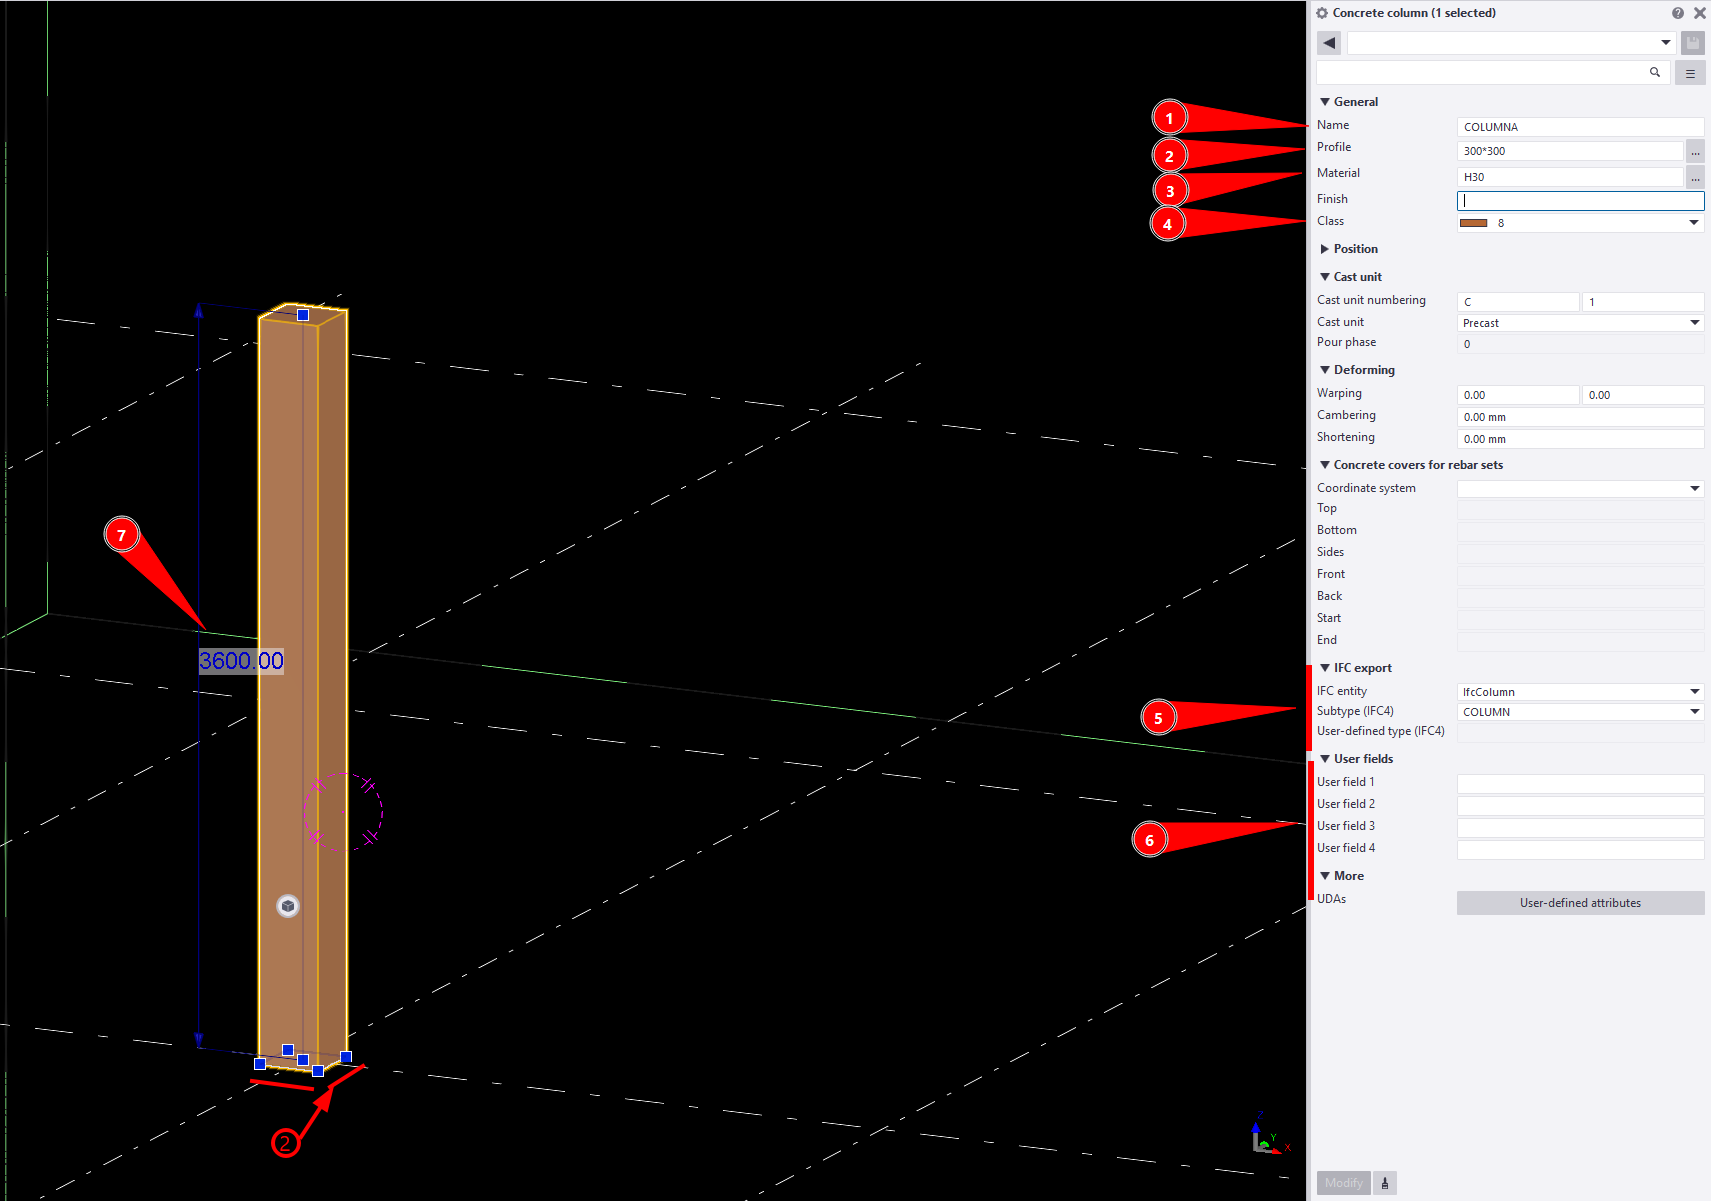The height and width of the screenshot is (1201, 1711).
Task: Click the User-defined attributes button
Action: click(1580, 903)
